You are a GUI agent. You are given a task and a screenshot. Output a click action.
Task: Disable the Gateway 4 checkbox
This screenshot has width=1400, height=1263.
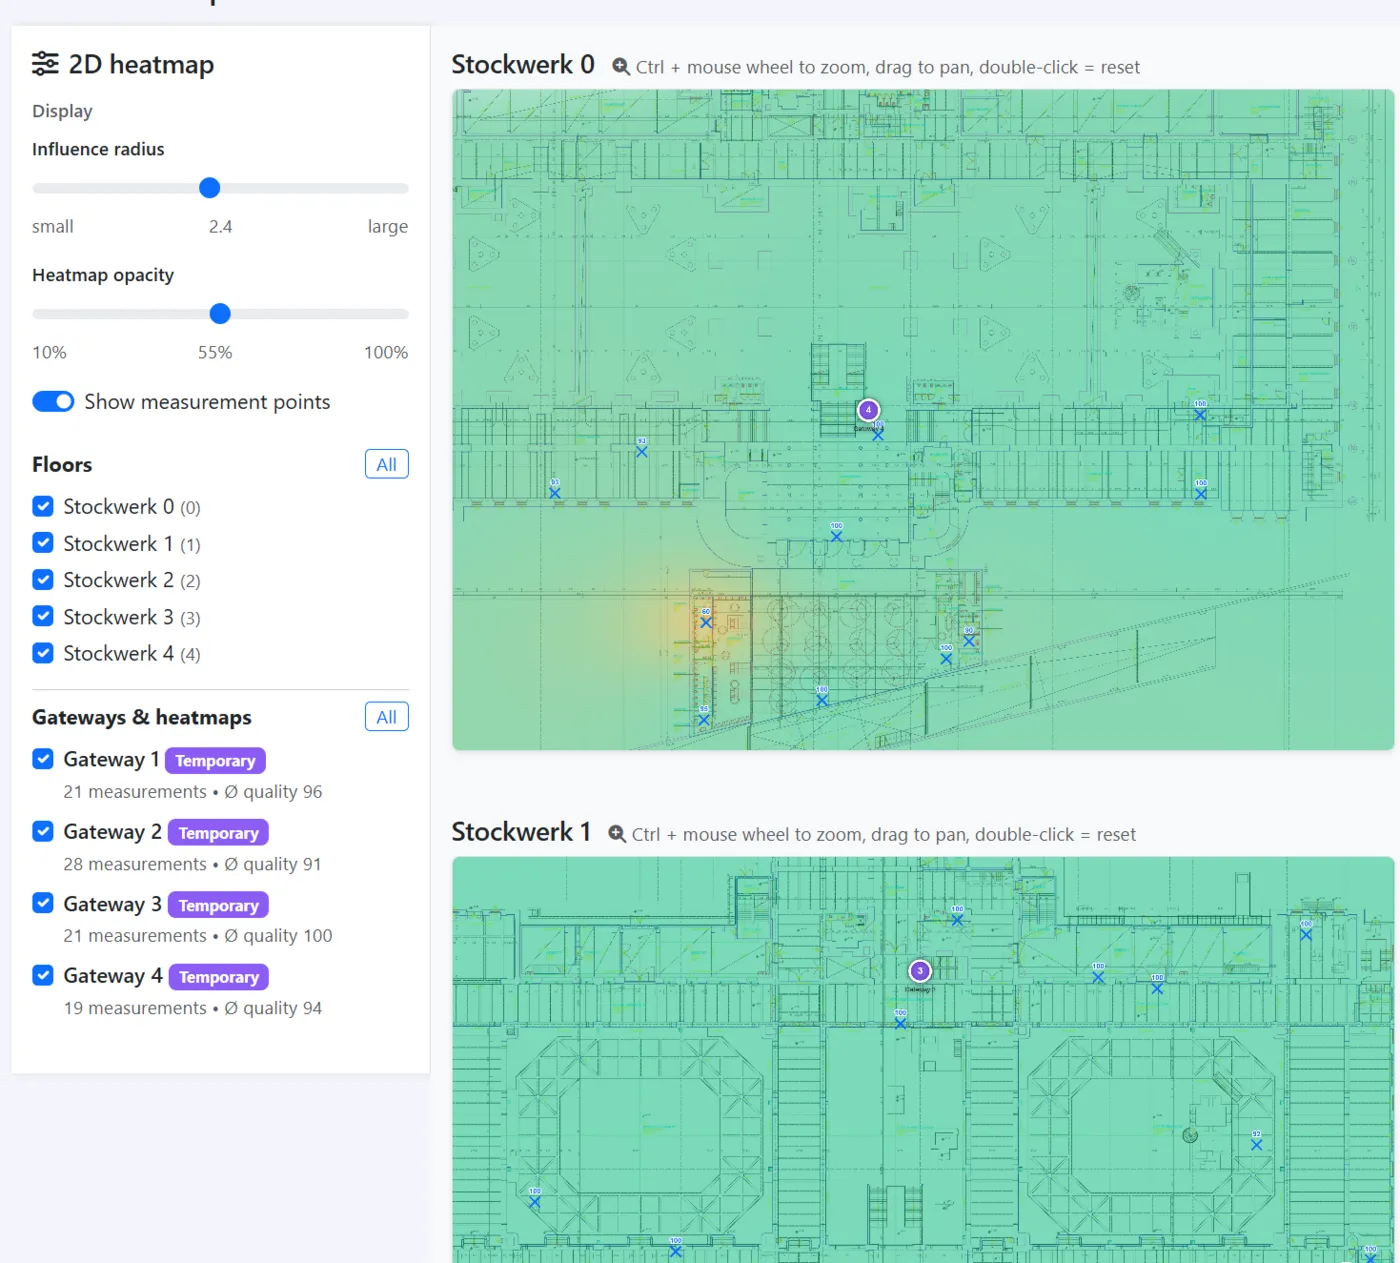43,975
